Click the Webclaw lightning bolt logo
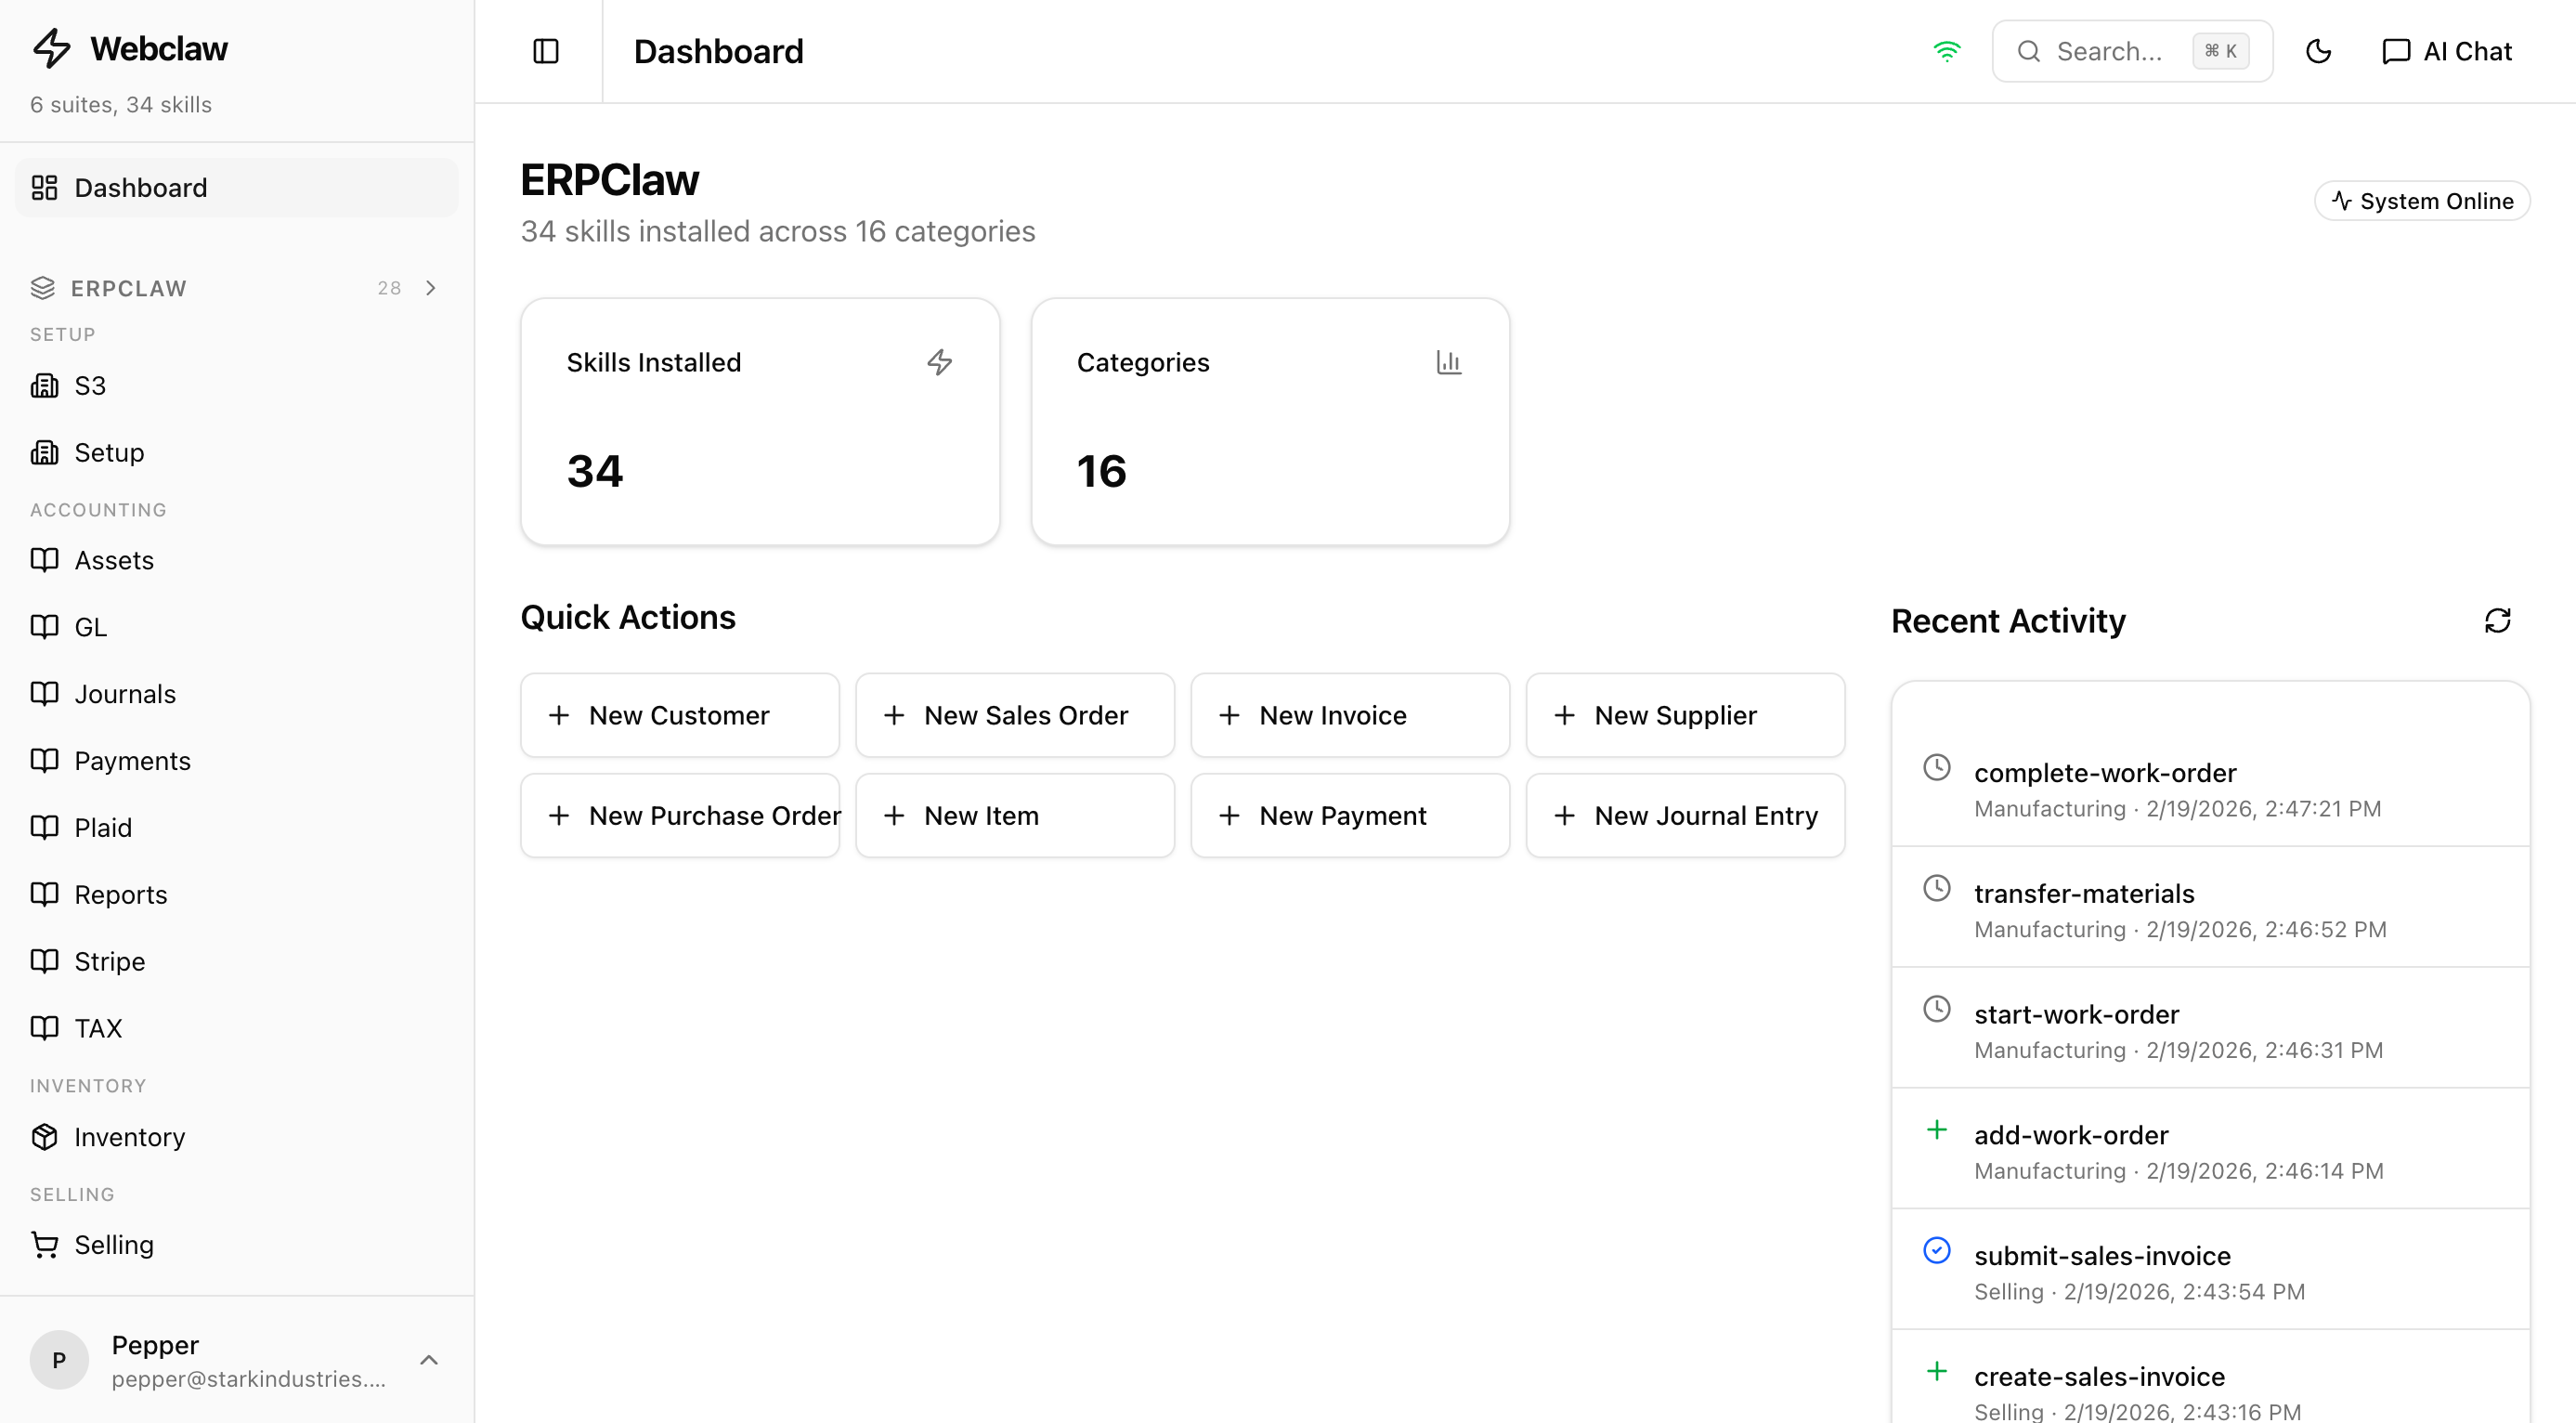Image resolution: width=2576 pixels, height=1423 pixels. [51, 48]
